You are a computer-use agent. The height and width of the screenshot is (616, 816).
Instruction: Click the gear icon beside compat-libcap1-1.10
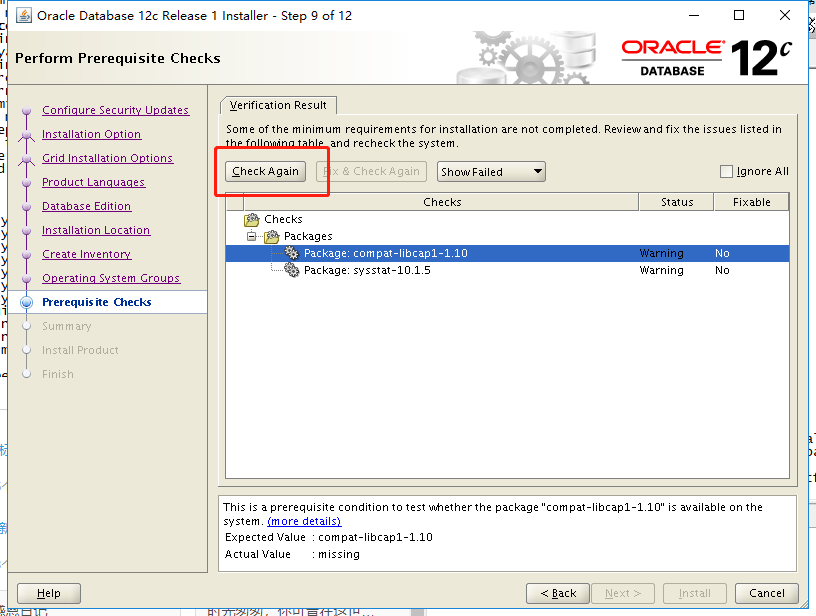[291, 253]
